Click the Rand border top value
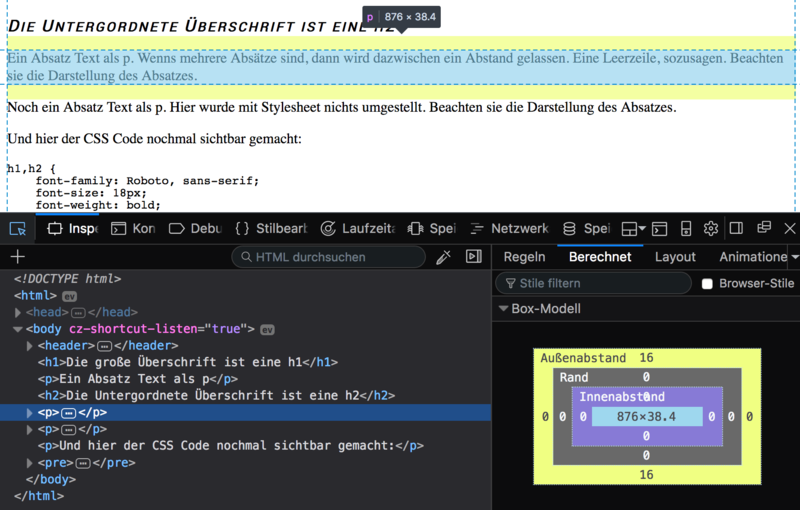Viewport: 800px width, 510px height. (646, 377)
